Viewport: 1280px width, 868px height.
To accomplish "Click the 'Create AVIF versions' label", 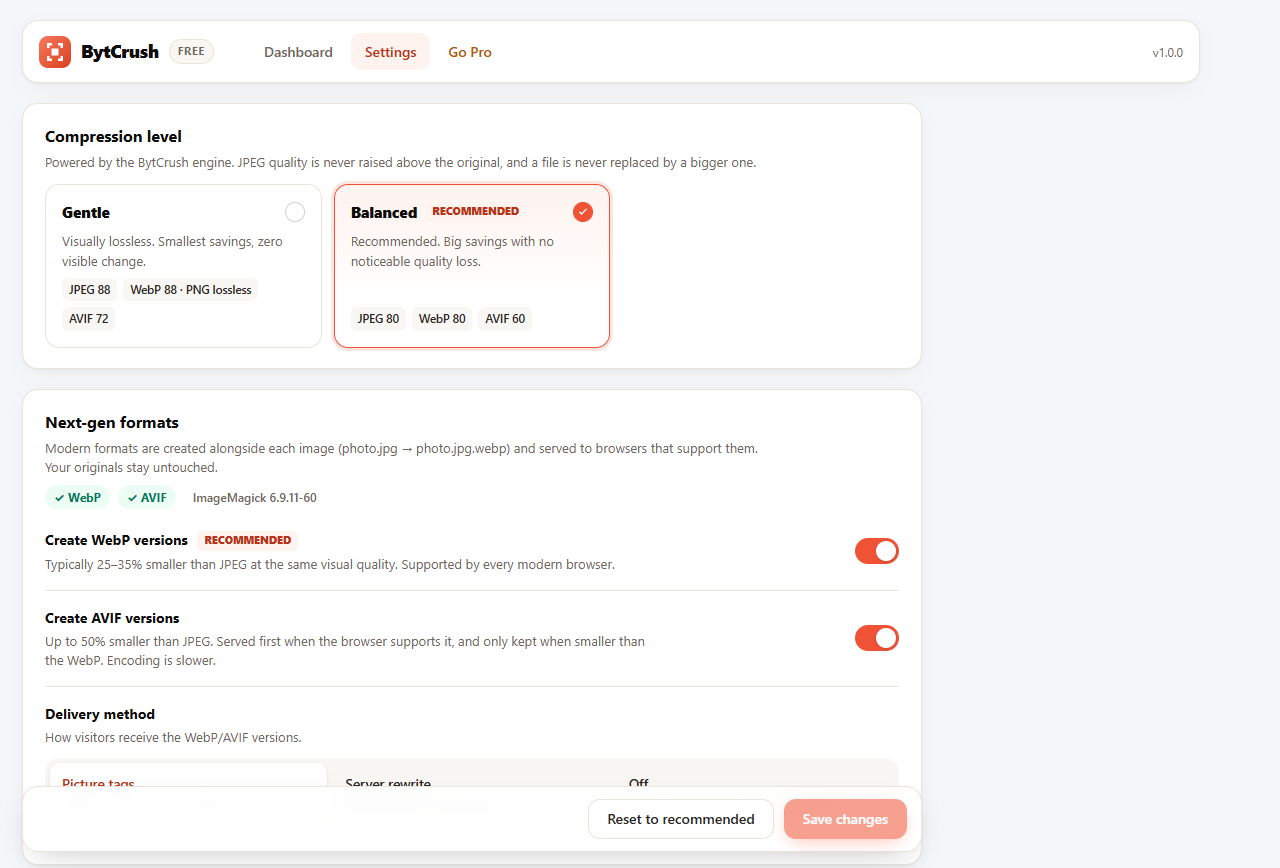I will tap(112, 618).
